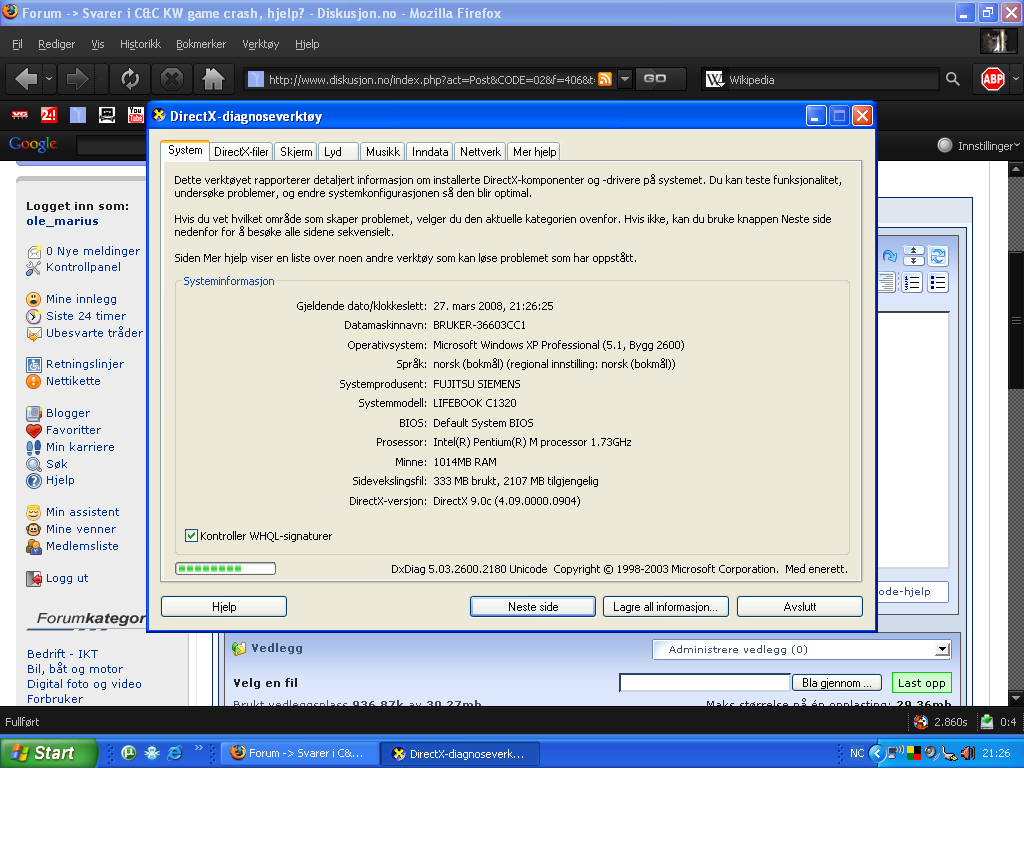Open the Administrere vedlegg dropdown
Screen dimensions: 1024x849
coord(801,649)
